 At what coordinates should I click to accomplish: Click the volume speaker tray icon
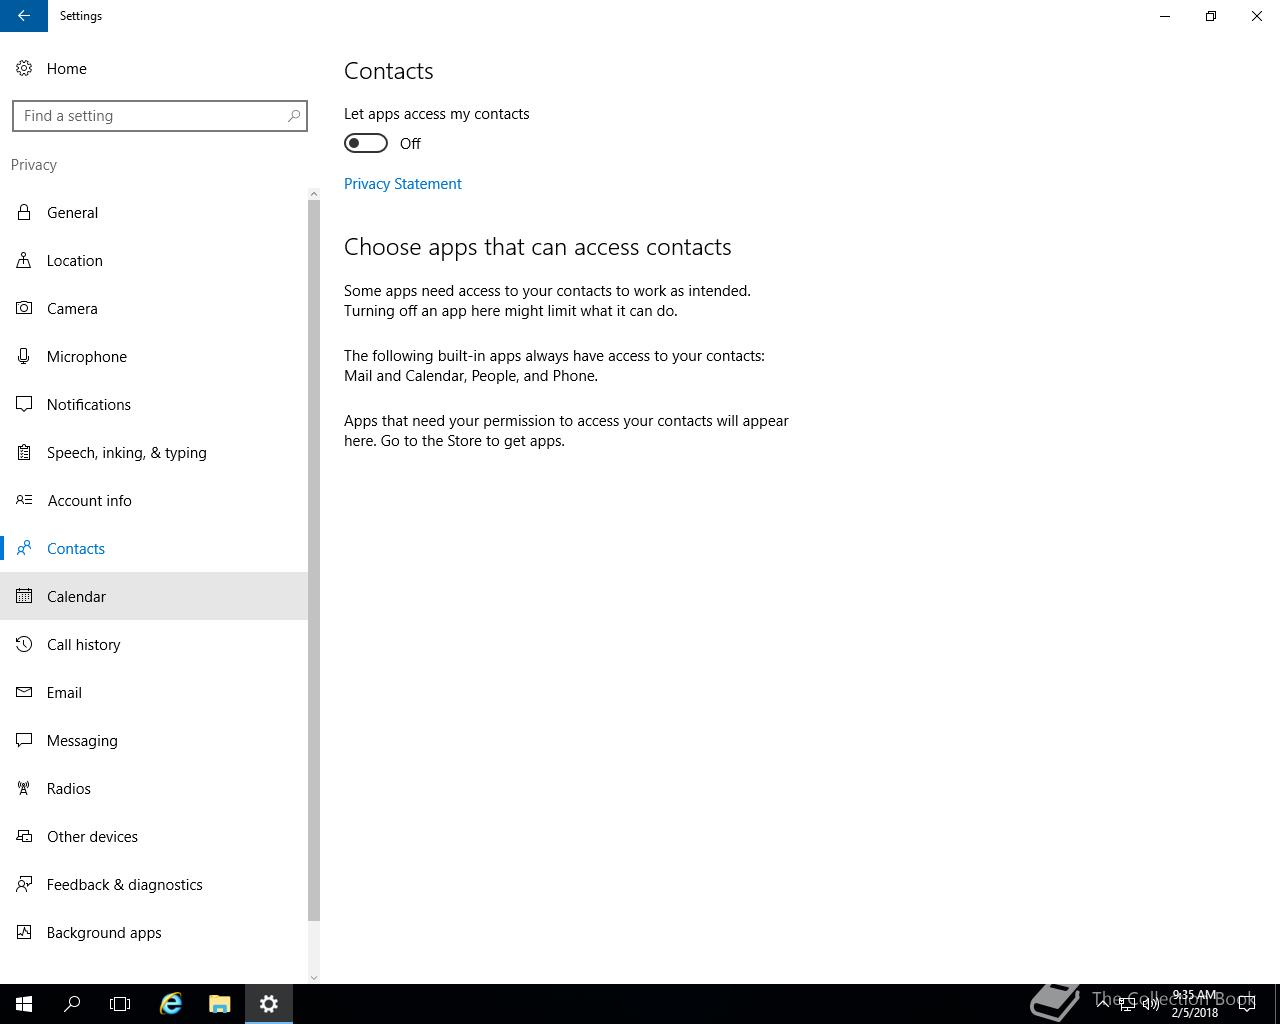tap(1151, 1004)
